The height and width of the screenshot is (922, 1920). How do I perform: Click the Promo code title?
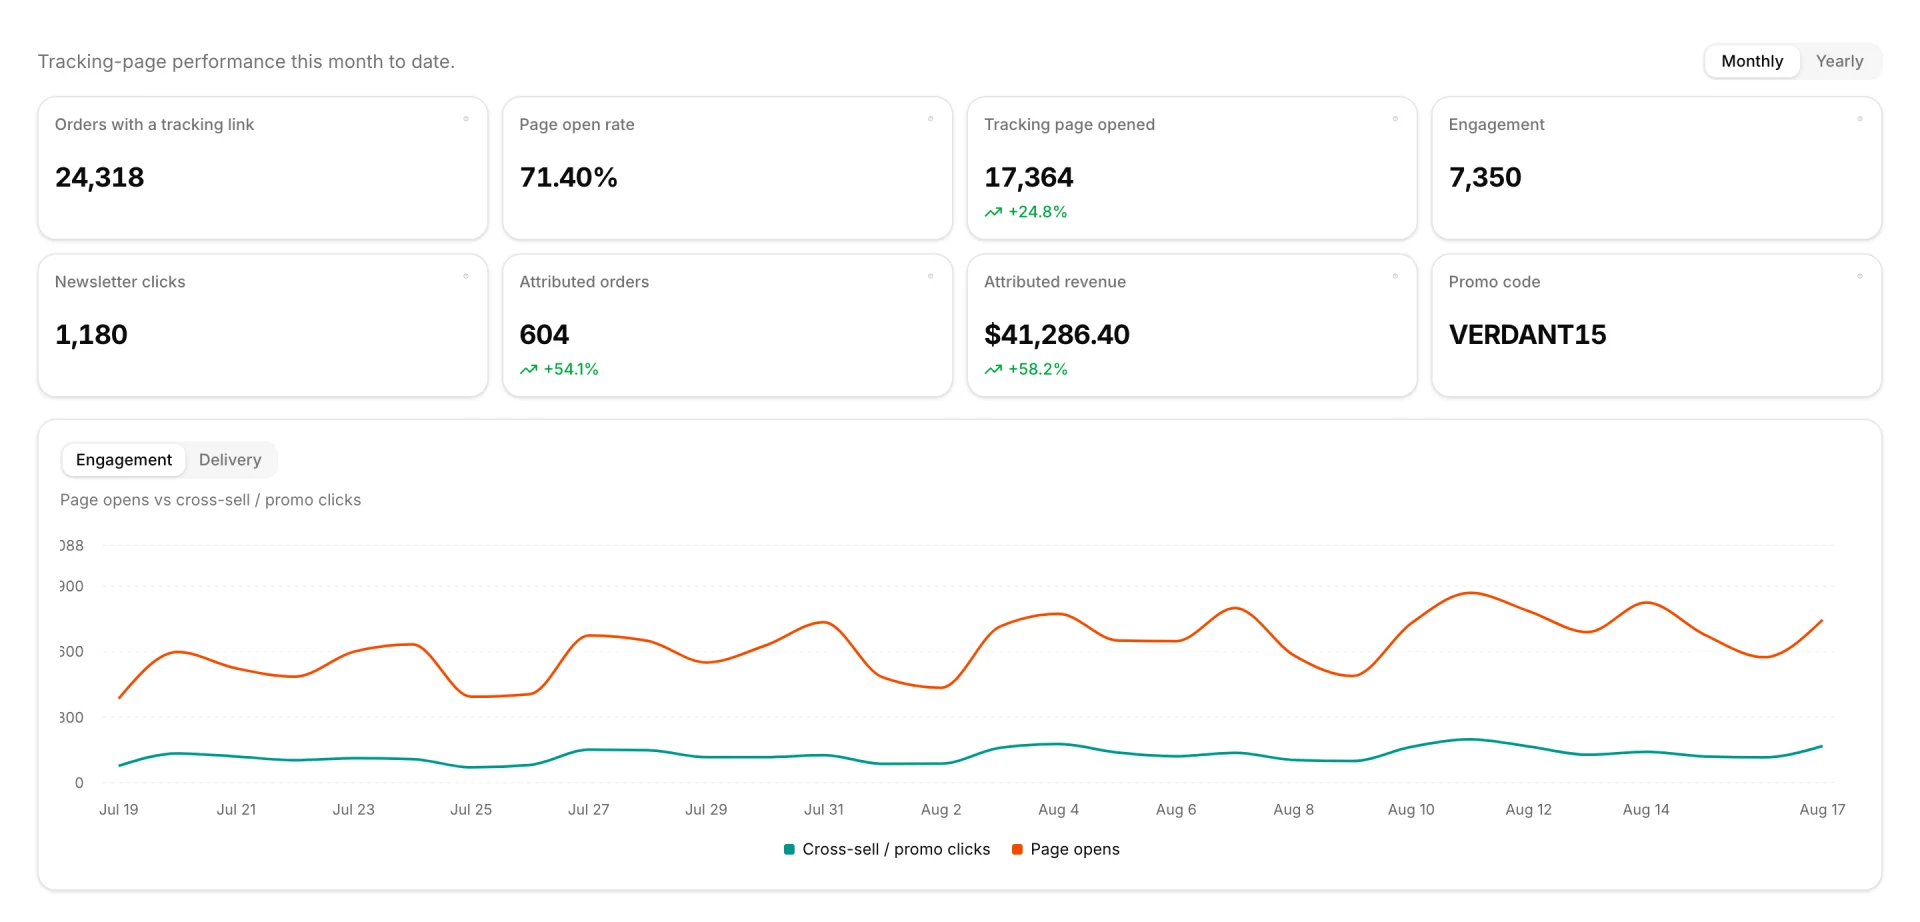(1494, 282)
